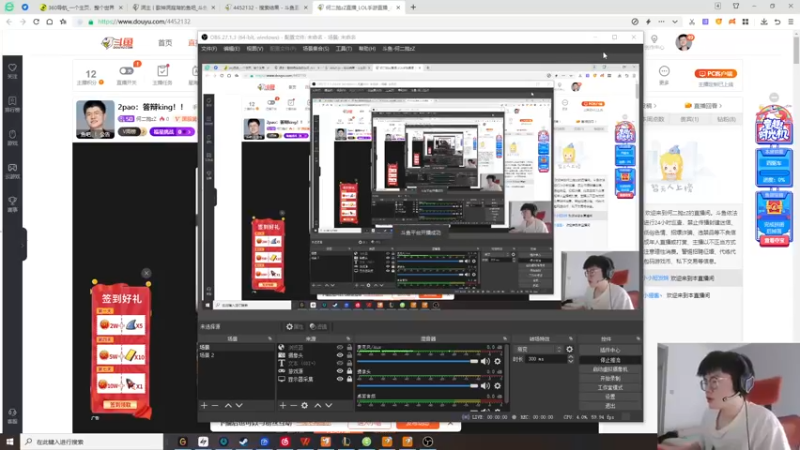Open the Scene Collection menu in OBS
This screenshot has width=800, height=450.
click(315, 49)
